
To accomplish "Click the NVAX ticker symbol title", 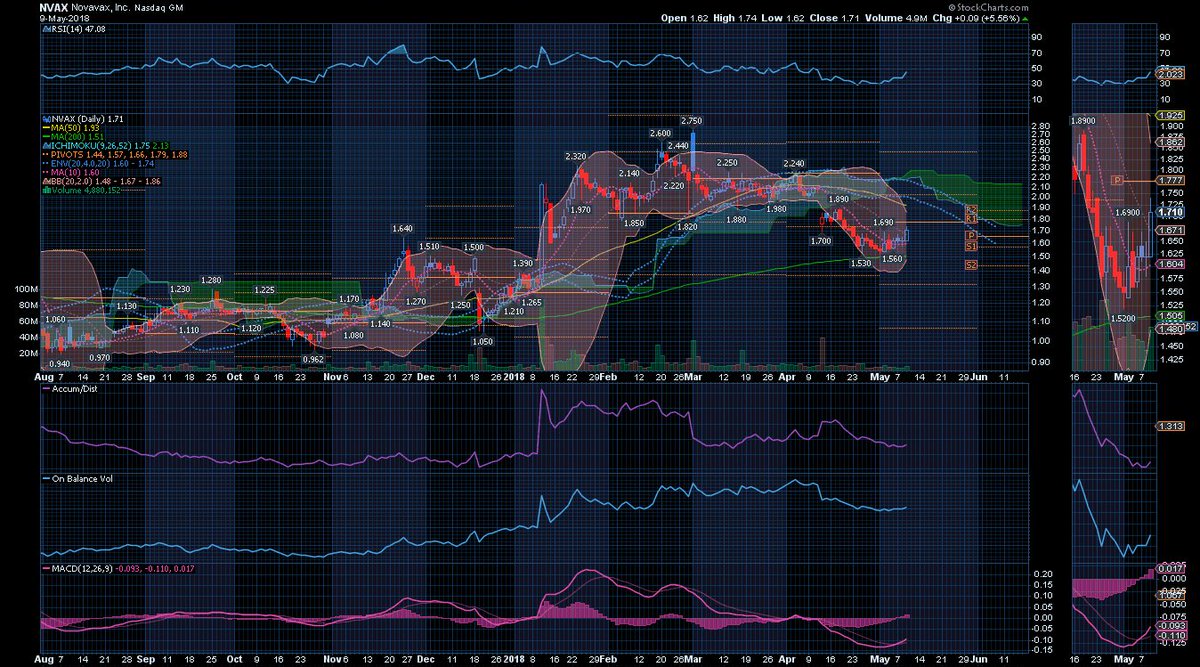I will [54, 7].
